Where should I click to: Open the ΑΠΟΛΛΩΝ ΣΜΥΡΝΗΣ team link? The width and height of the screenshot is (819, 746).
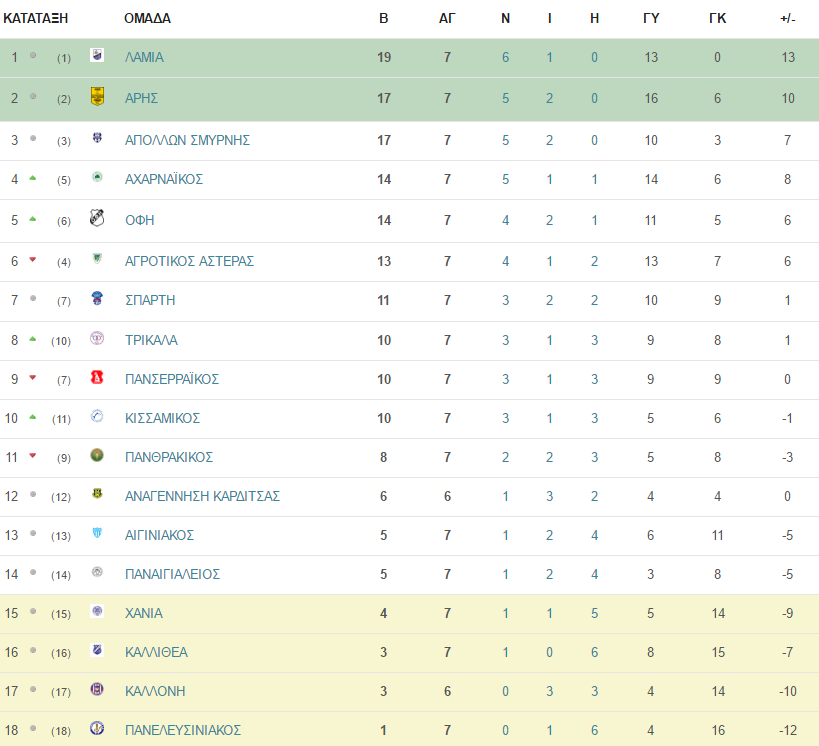(187, 140)
